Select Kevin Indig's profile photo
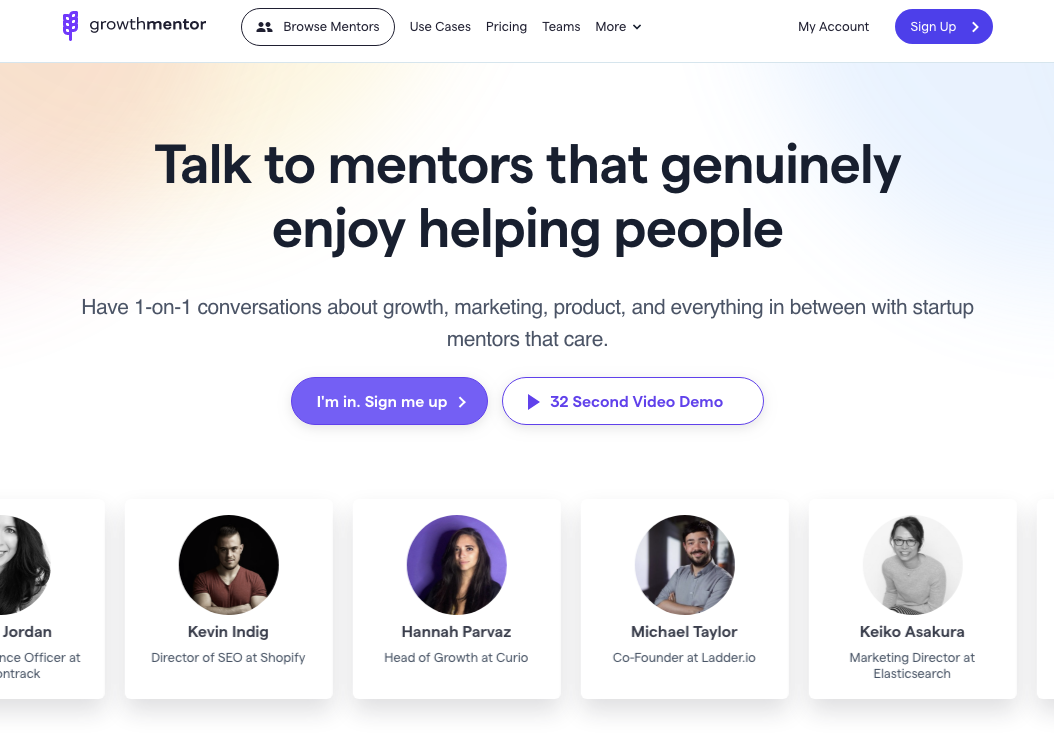Viewport: 1054px width, 748px height. click(229, 565)
